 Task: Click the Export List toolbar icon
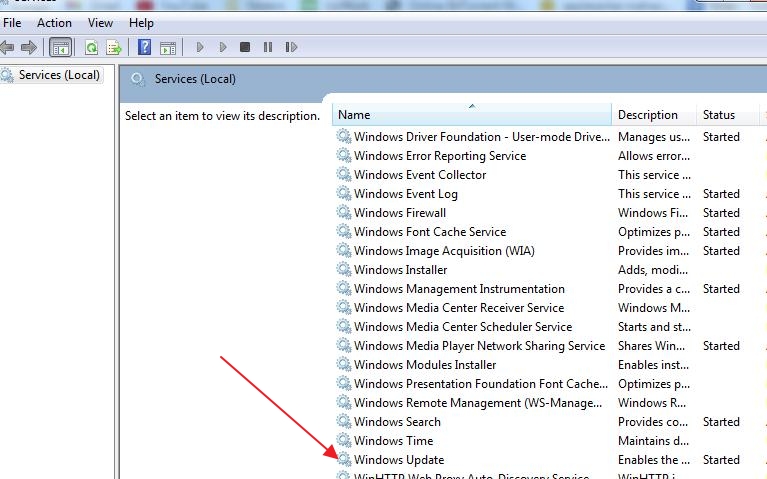(x=114, y=47)
